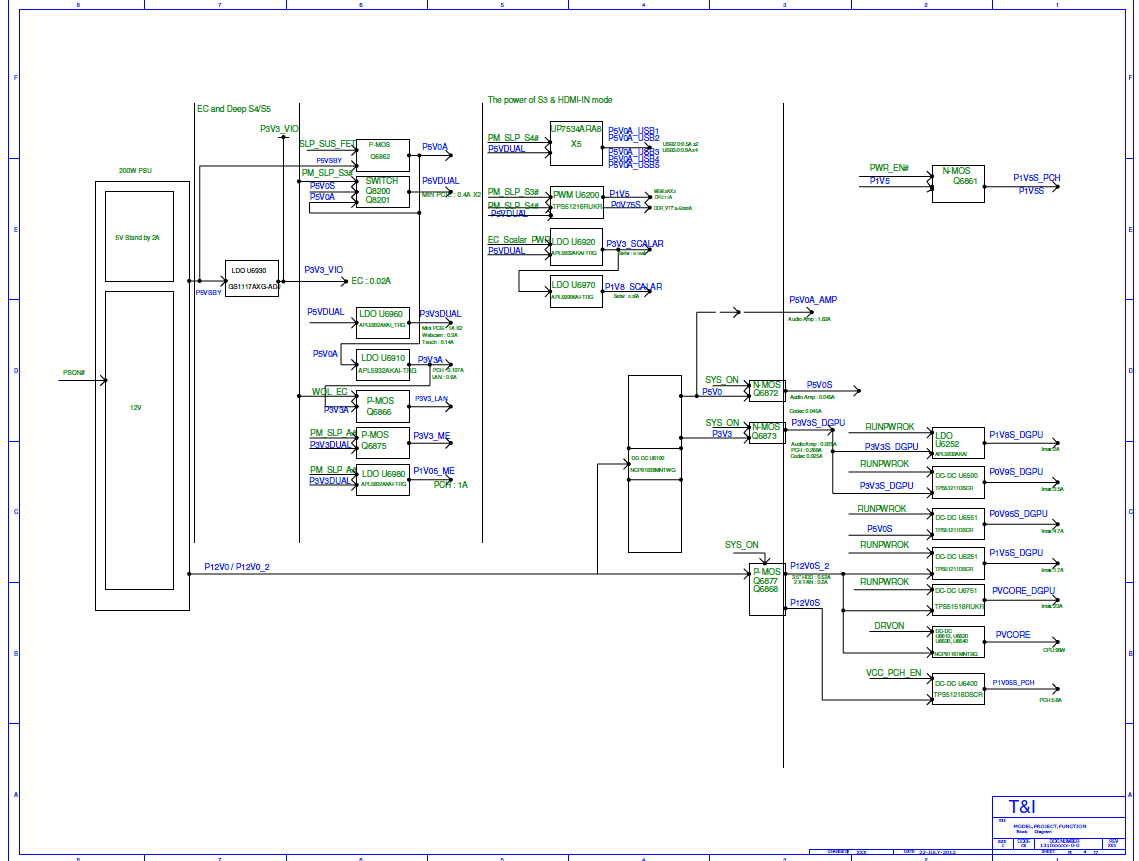Select the DC-DC U6251 block
The width and height of the screenshot is (1139, 861).
coord(959,562)
